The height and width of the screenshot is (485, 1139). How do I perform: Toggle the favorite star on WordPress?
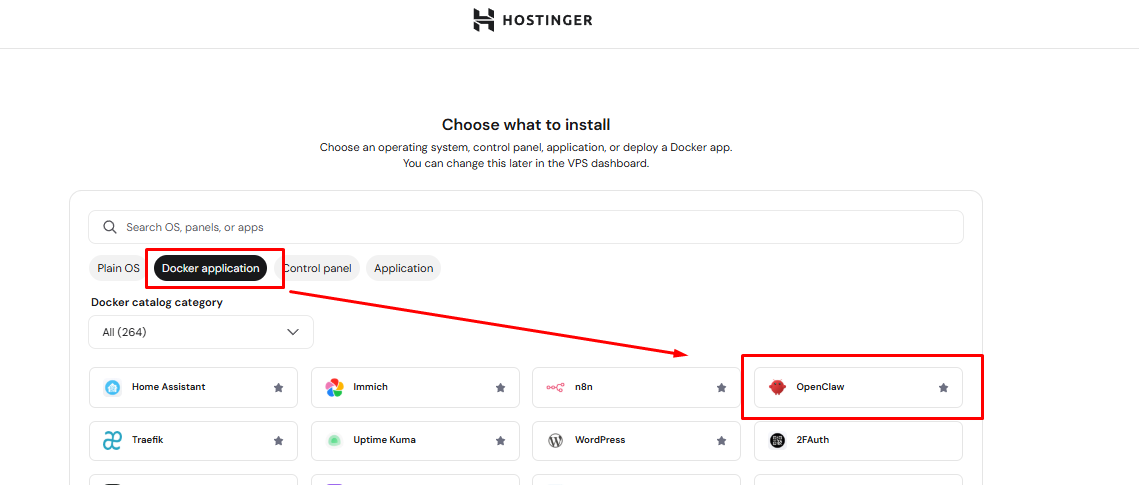tap(721, 441)
